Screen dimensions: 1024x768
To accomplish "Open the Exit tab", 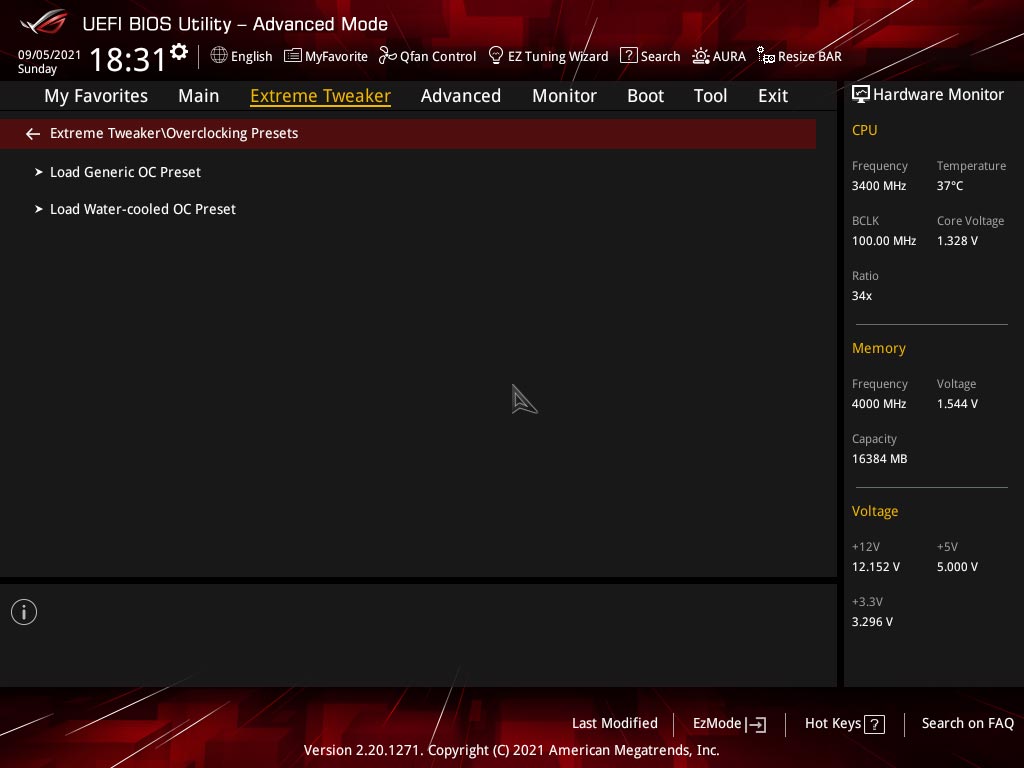I will tap(773, 96).
